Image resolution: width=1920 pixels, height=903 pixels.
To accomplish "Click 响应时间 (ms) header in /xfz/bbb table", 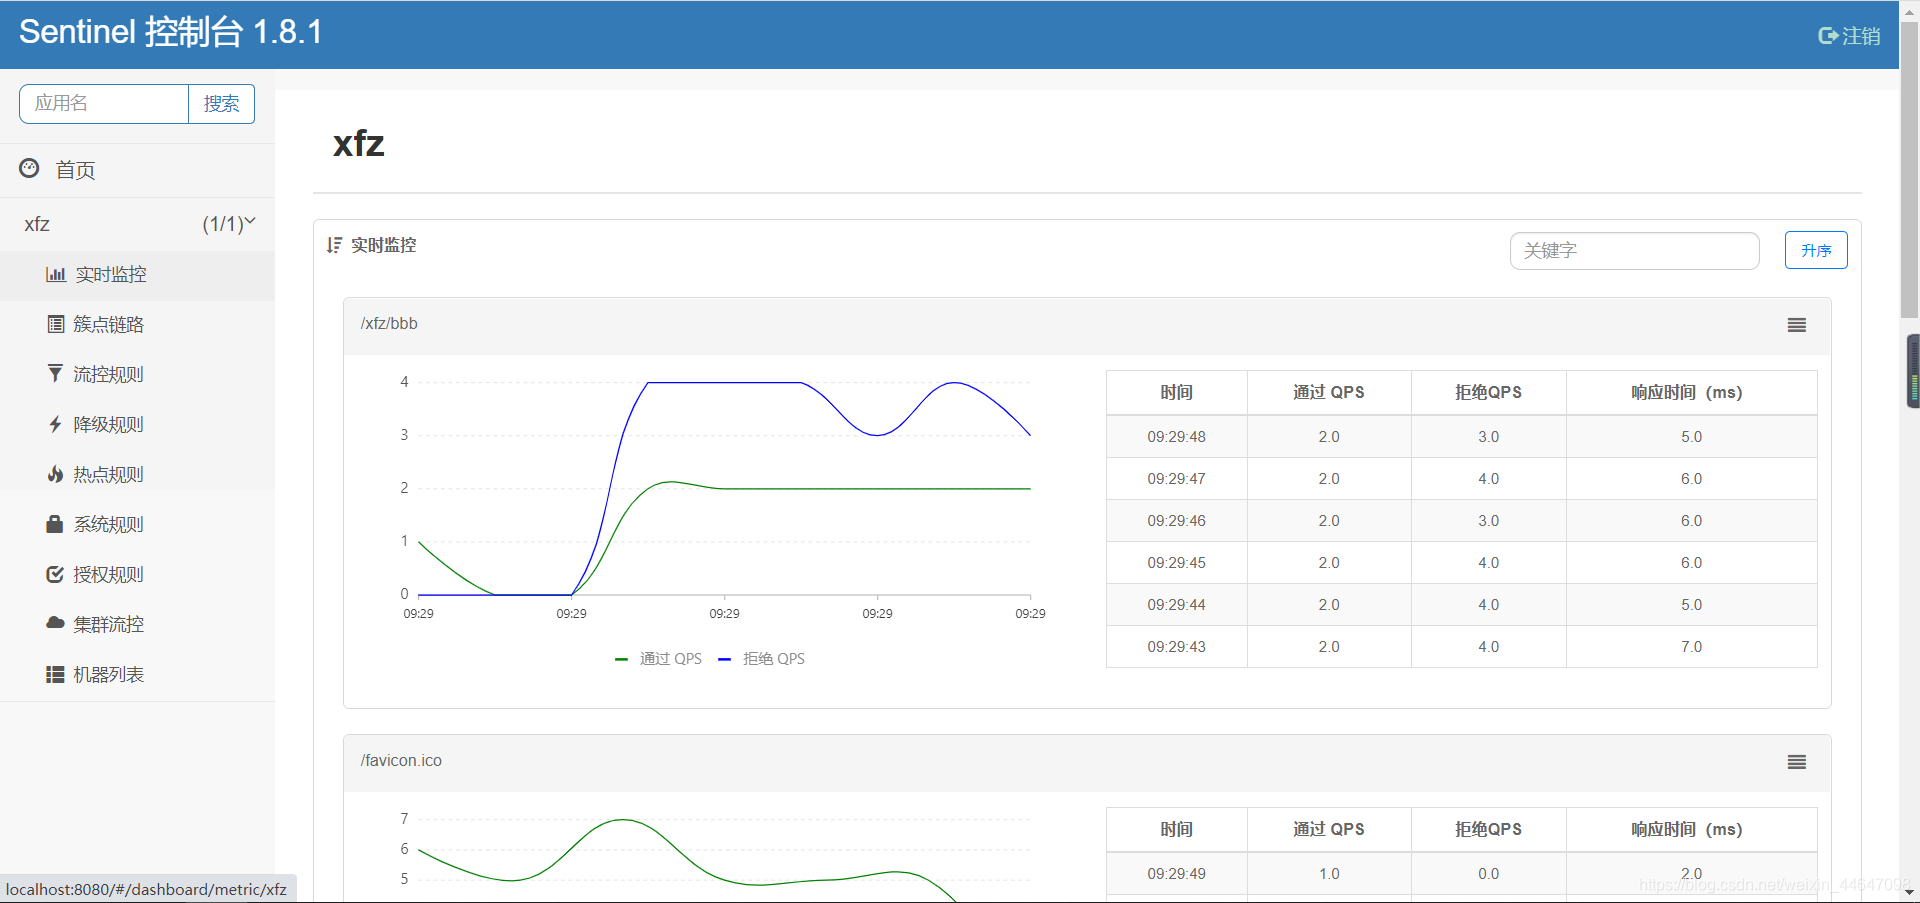I will click(1691, 393).
